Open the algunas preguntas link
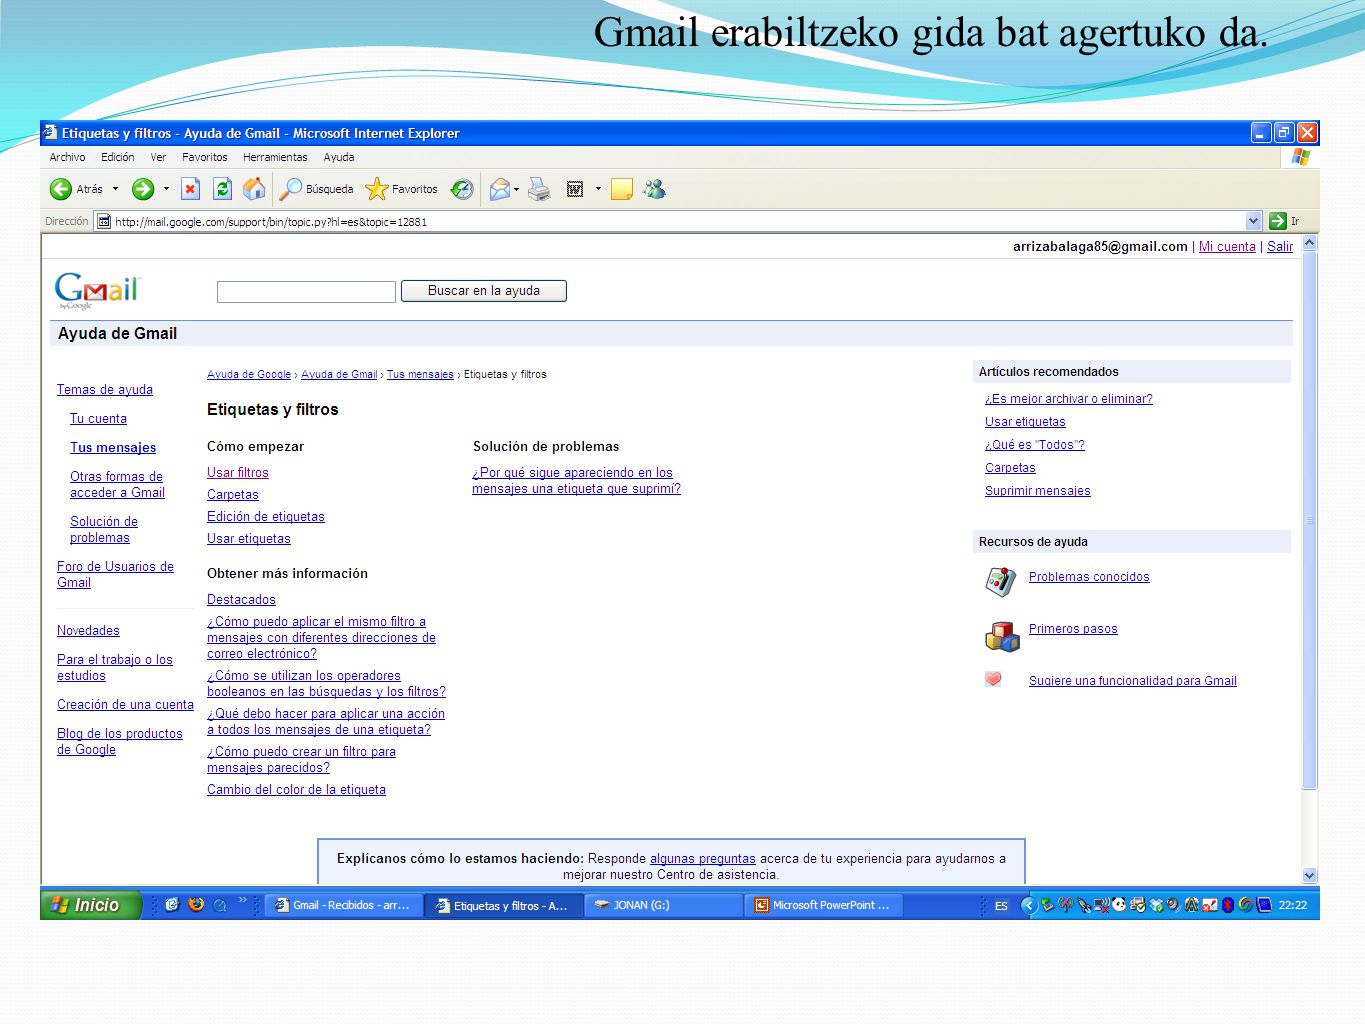The image size is (1365, 1024). 703,858
